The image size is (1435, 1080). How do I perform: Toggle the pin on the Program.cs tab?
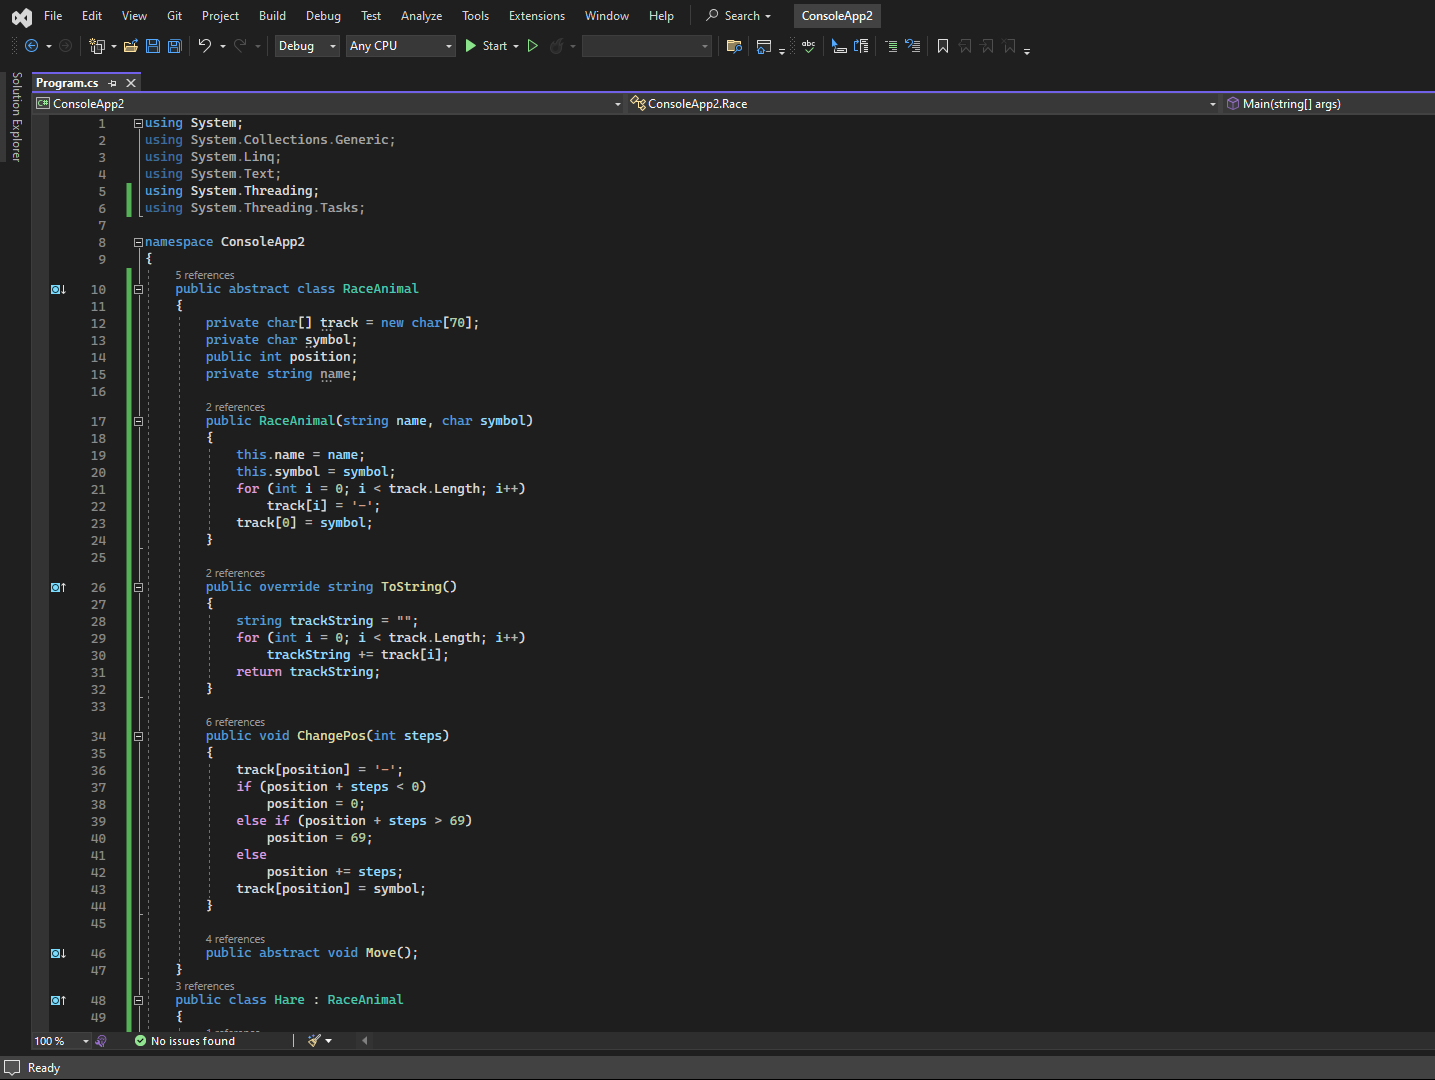coord(112,83)
